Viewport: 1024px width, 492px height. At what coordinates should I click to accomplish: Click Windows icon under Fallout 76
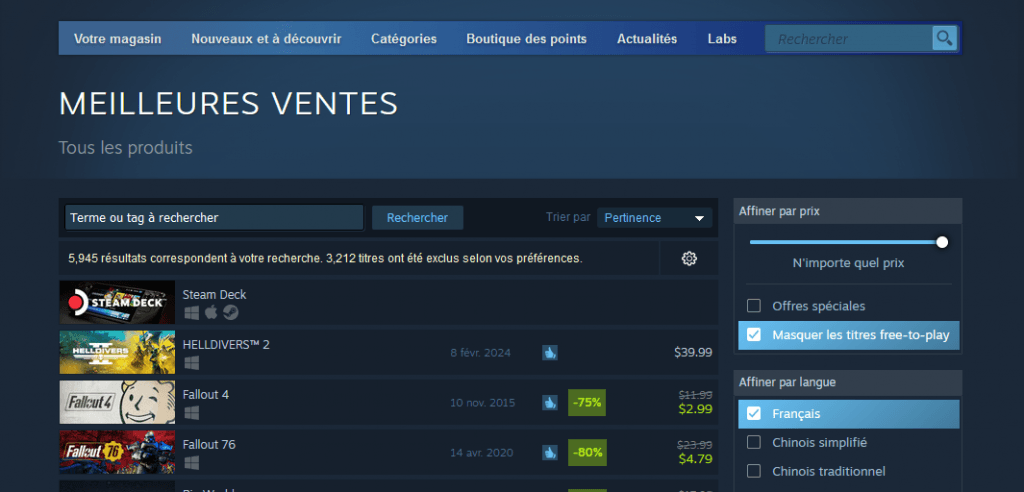(x=191, y=463)
